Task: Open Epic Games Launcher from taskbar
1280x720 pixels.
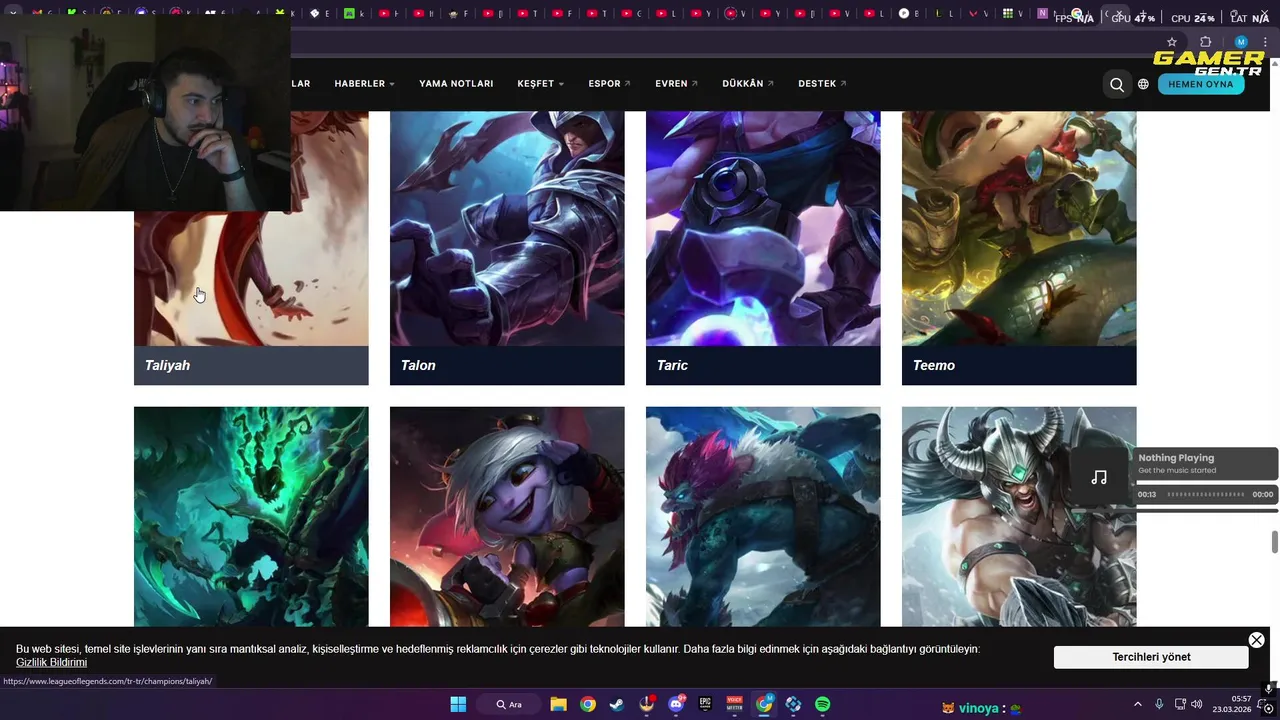Action: coord(705,704)
